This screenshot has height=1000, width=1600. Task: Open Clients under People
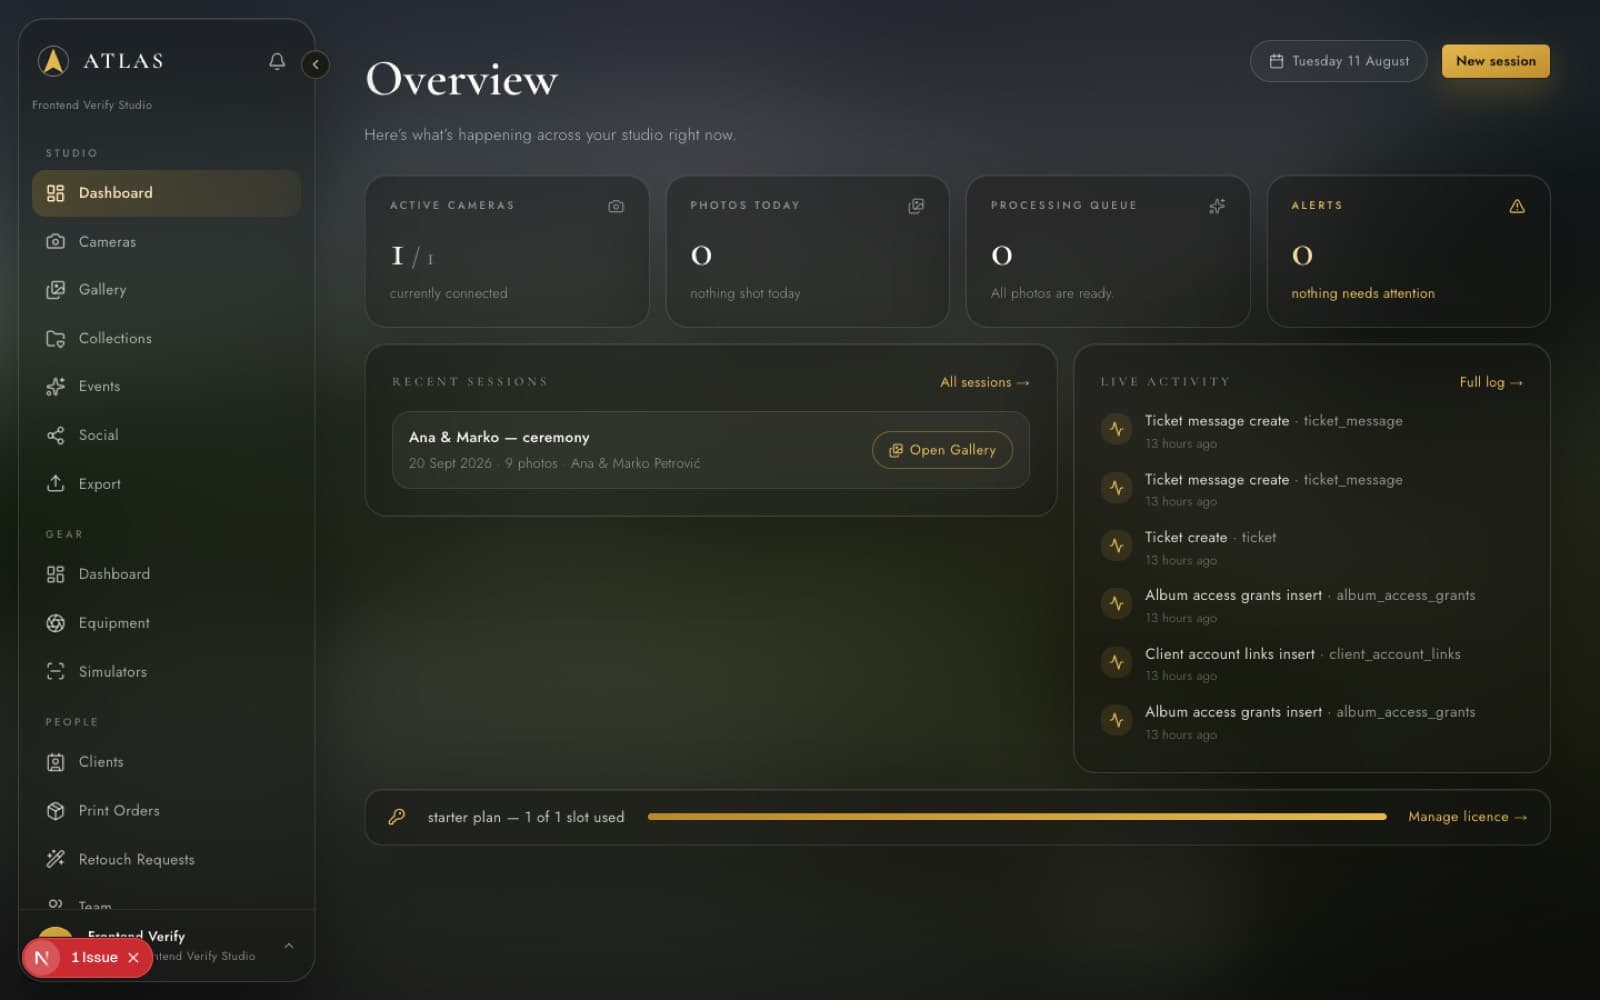[166, 762]
